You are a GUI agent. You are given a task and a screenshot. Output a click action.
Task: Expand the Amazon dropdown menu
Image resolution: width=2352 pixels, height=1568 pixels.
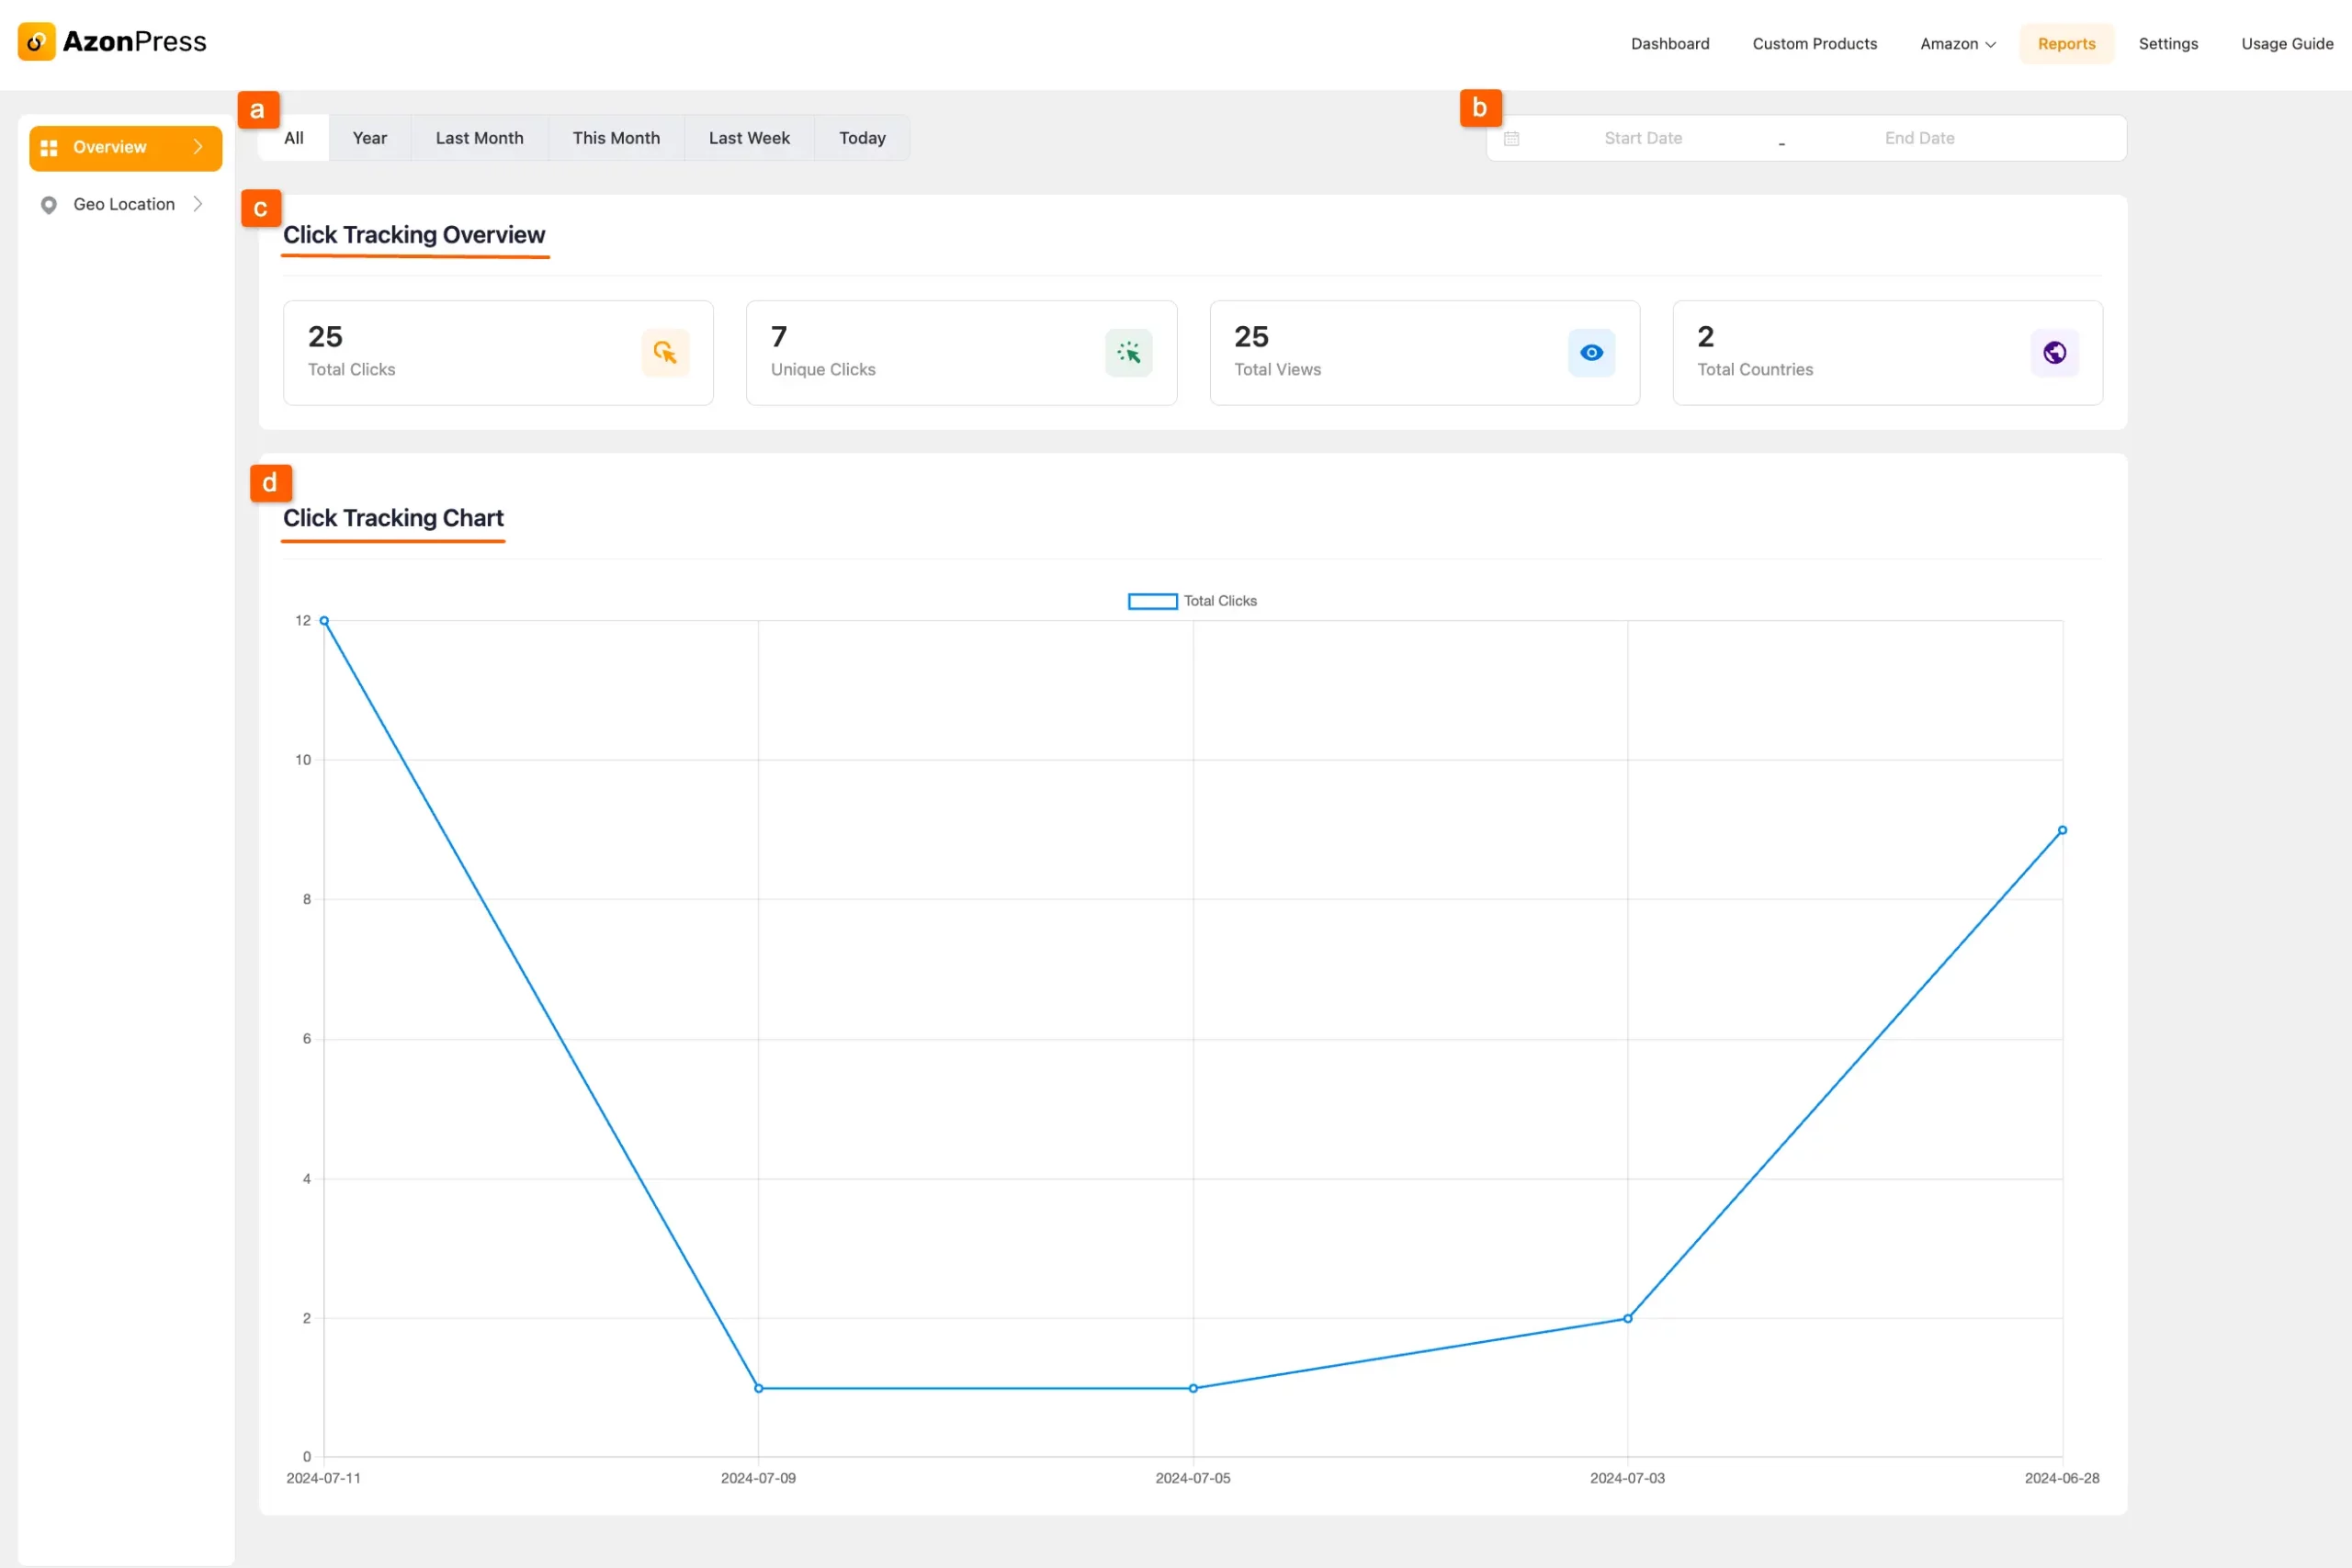click(x=1957, y=44)
